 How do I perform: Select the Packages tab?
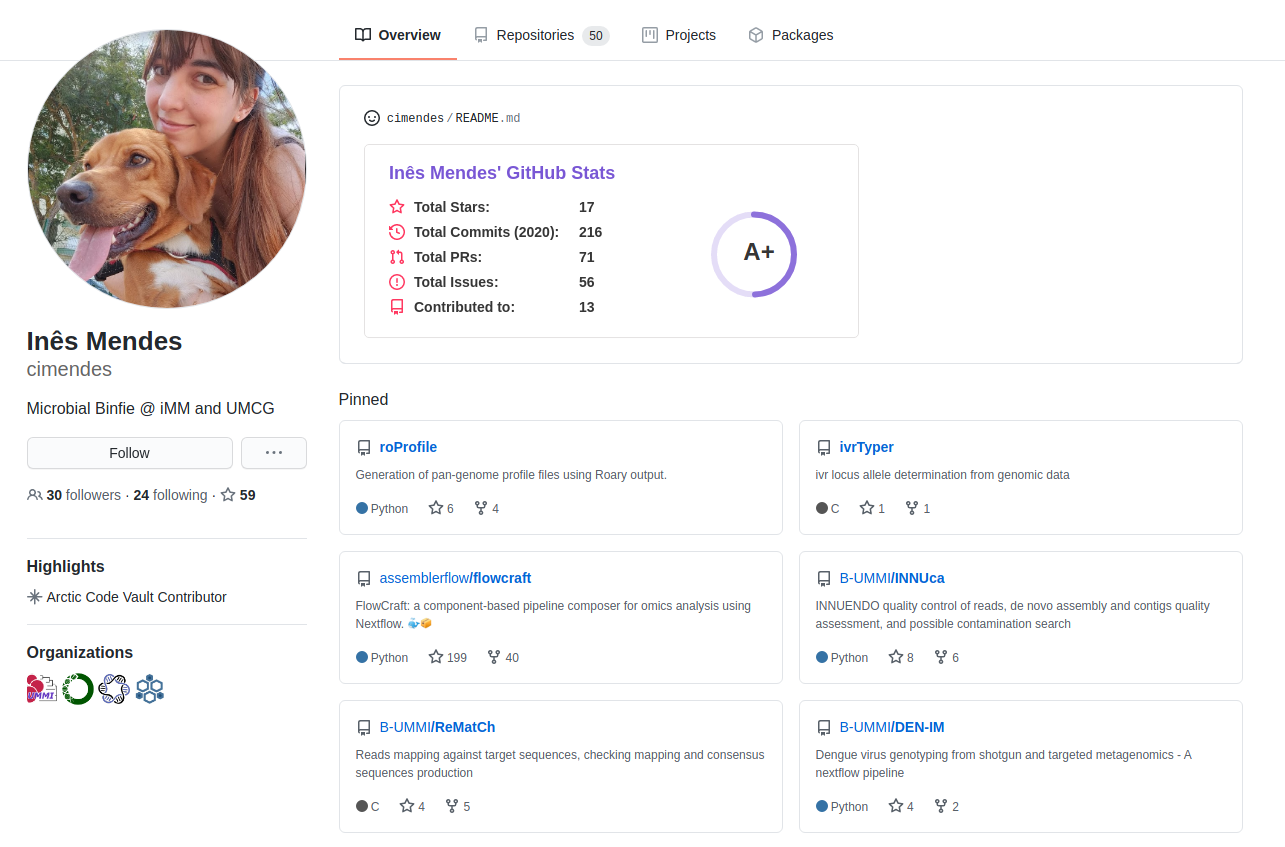(791, 35)
